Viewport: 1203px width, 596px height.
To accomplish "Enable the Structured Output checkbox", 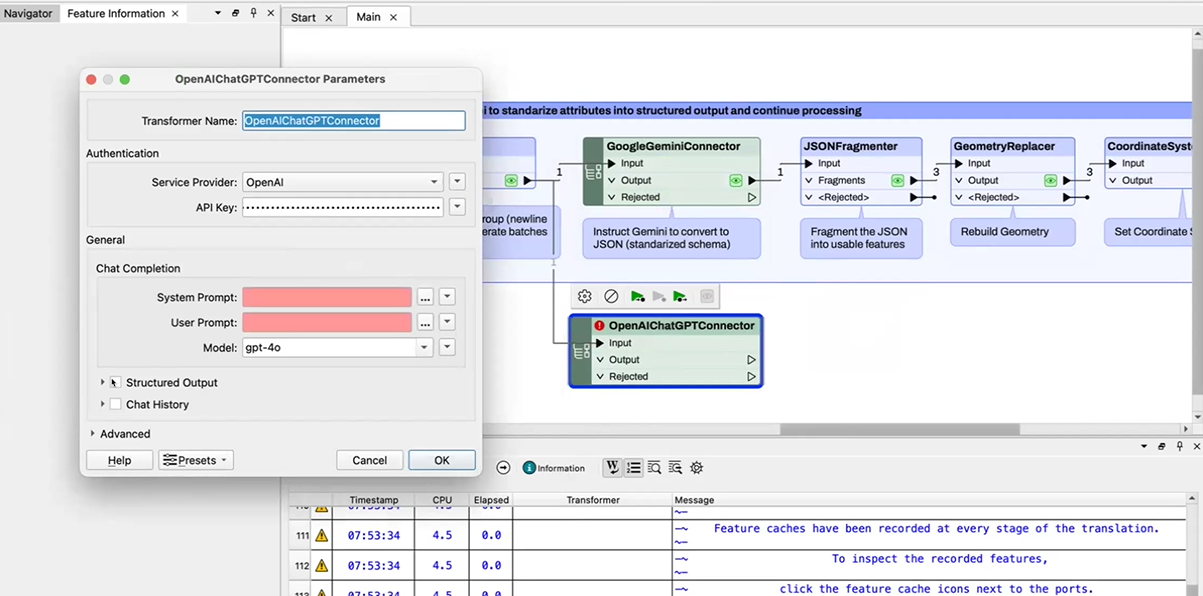I will [x=116, y=383].
